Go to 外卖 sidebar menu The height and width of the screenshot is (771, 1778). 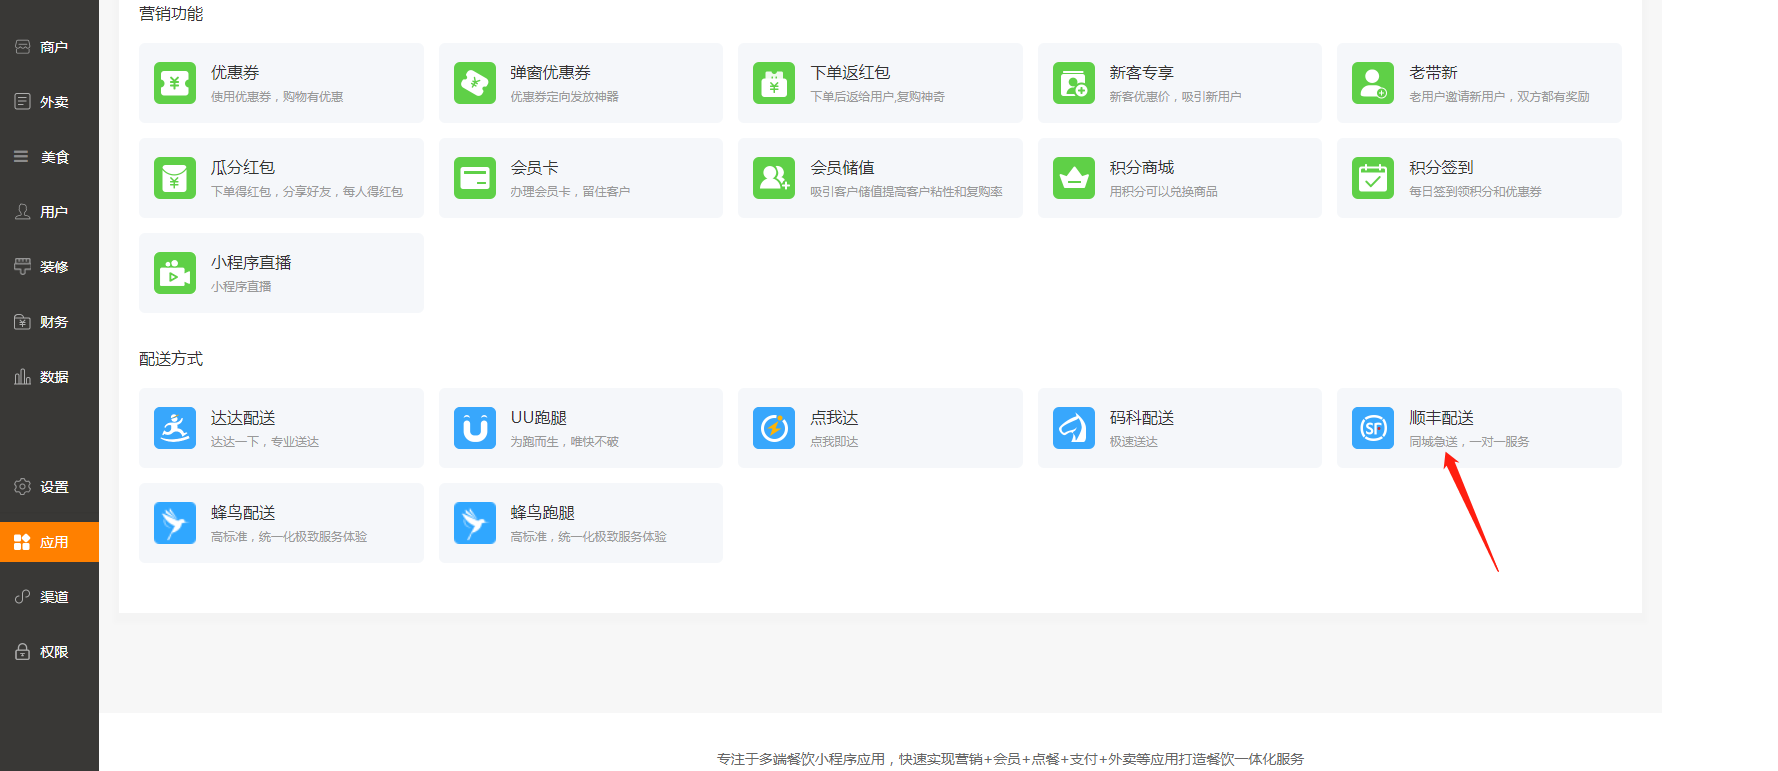tap(49, 102)
